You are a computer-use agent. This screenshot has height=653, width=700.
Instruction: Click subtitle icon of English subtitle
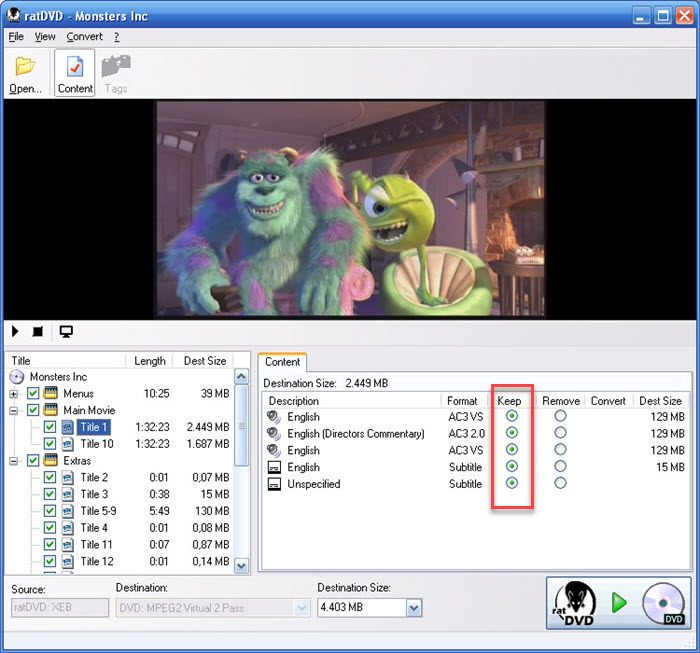point(274,467)
